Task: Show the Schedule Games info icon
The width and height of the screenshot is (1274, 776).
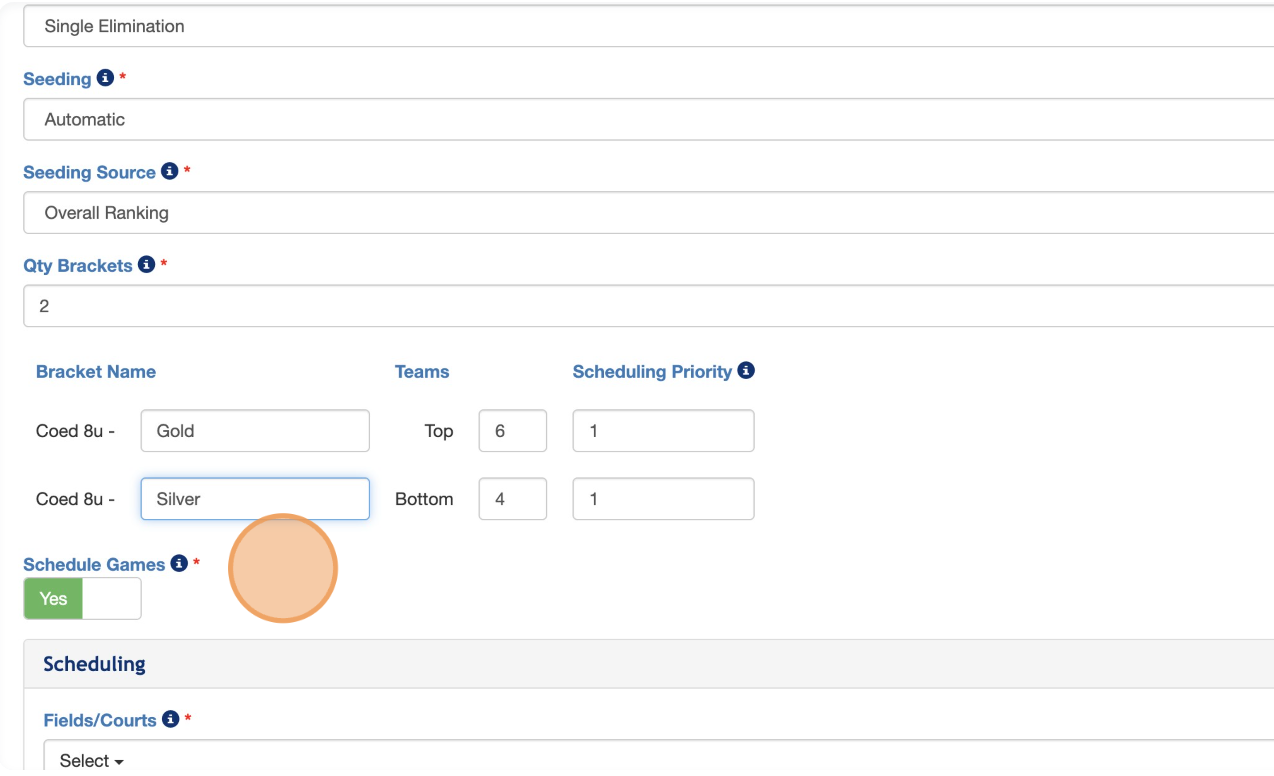Action: point(179,564)
